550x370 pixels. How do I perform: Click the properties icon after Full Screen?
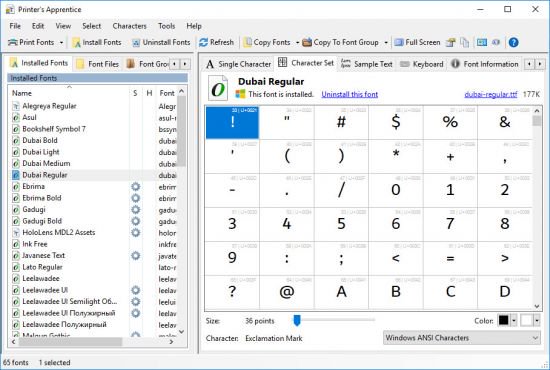[x=451, y=42]
